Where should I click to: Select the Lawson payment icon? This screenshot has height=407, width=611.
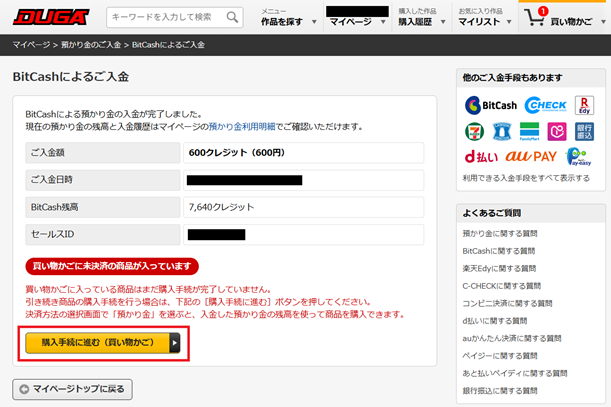(x=502, y=131)
